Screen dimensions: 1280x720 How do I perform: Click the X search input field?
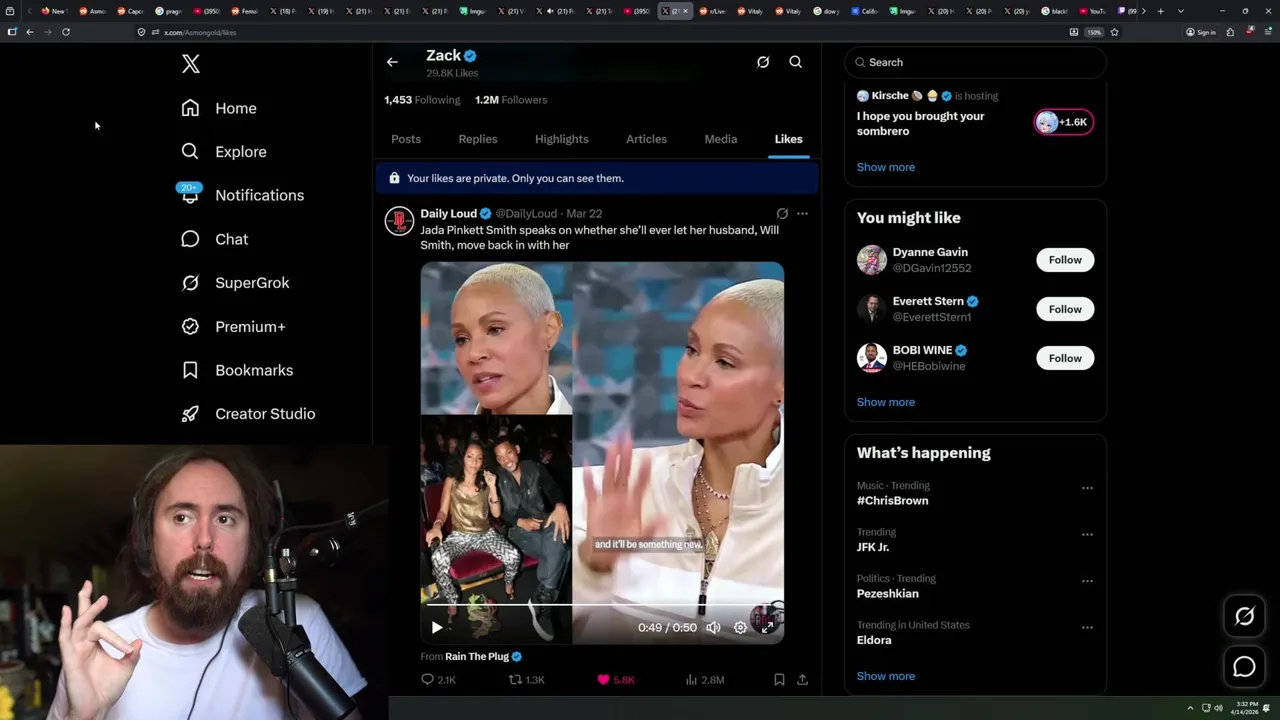point(975,62)
